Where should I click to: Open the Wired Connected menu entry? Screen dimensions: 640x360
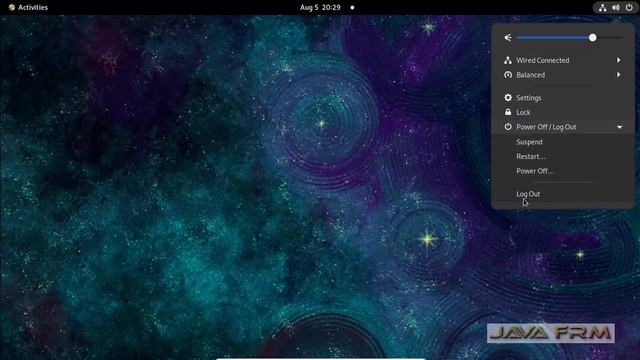563,60
